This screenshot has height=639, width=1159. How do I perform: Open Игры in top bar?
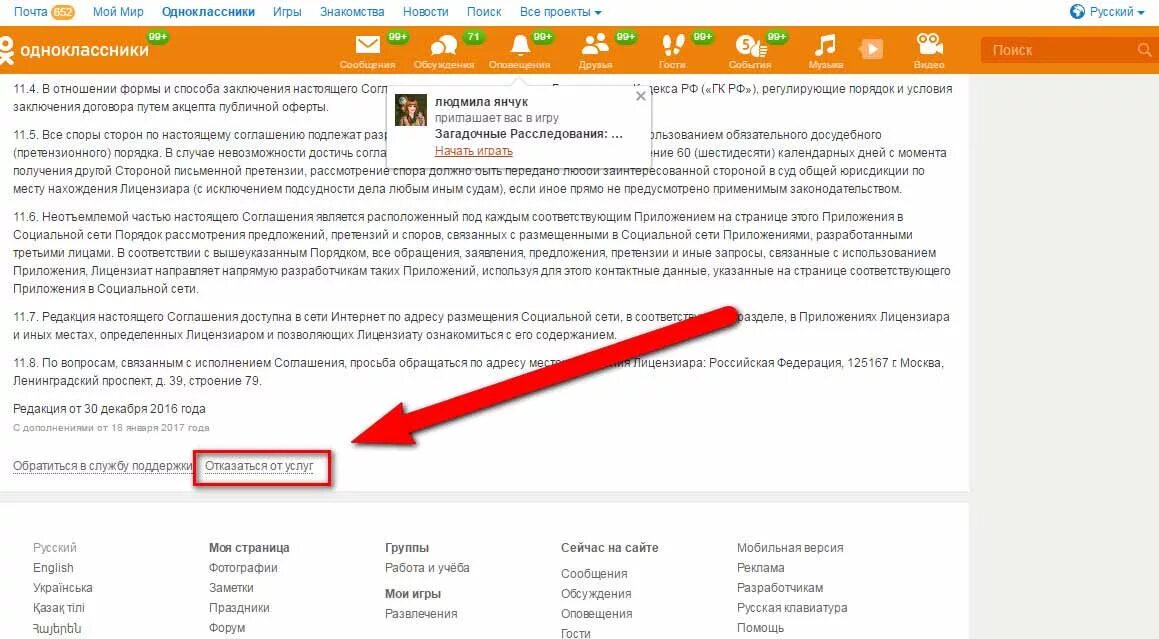287,12
